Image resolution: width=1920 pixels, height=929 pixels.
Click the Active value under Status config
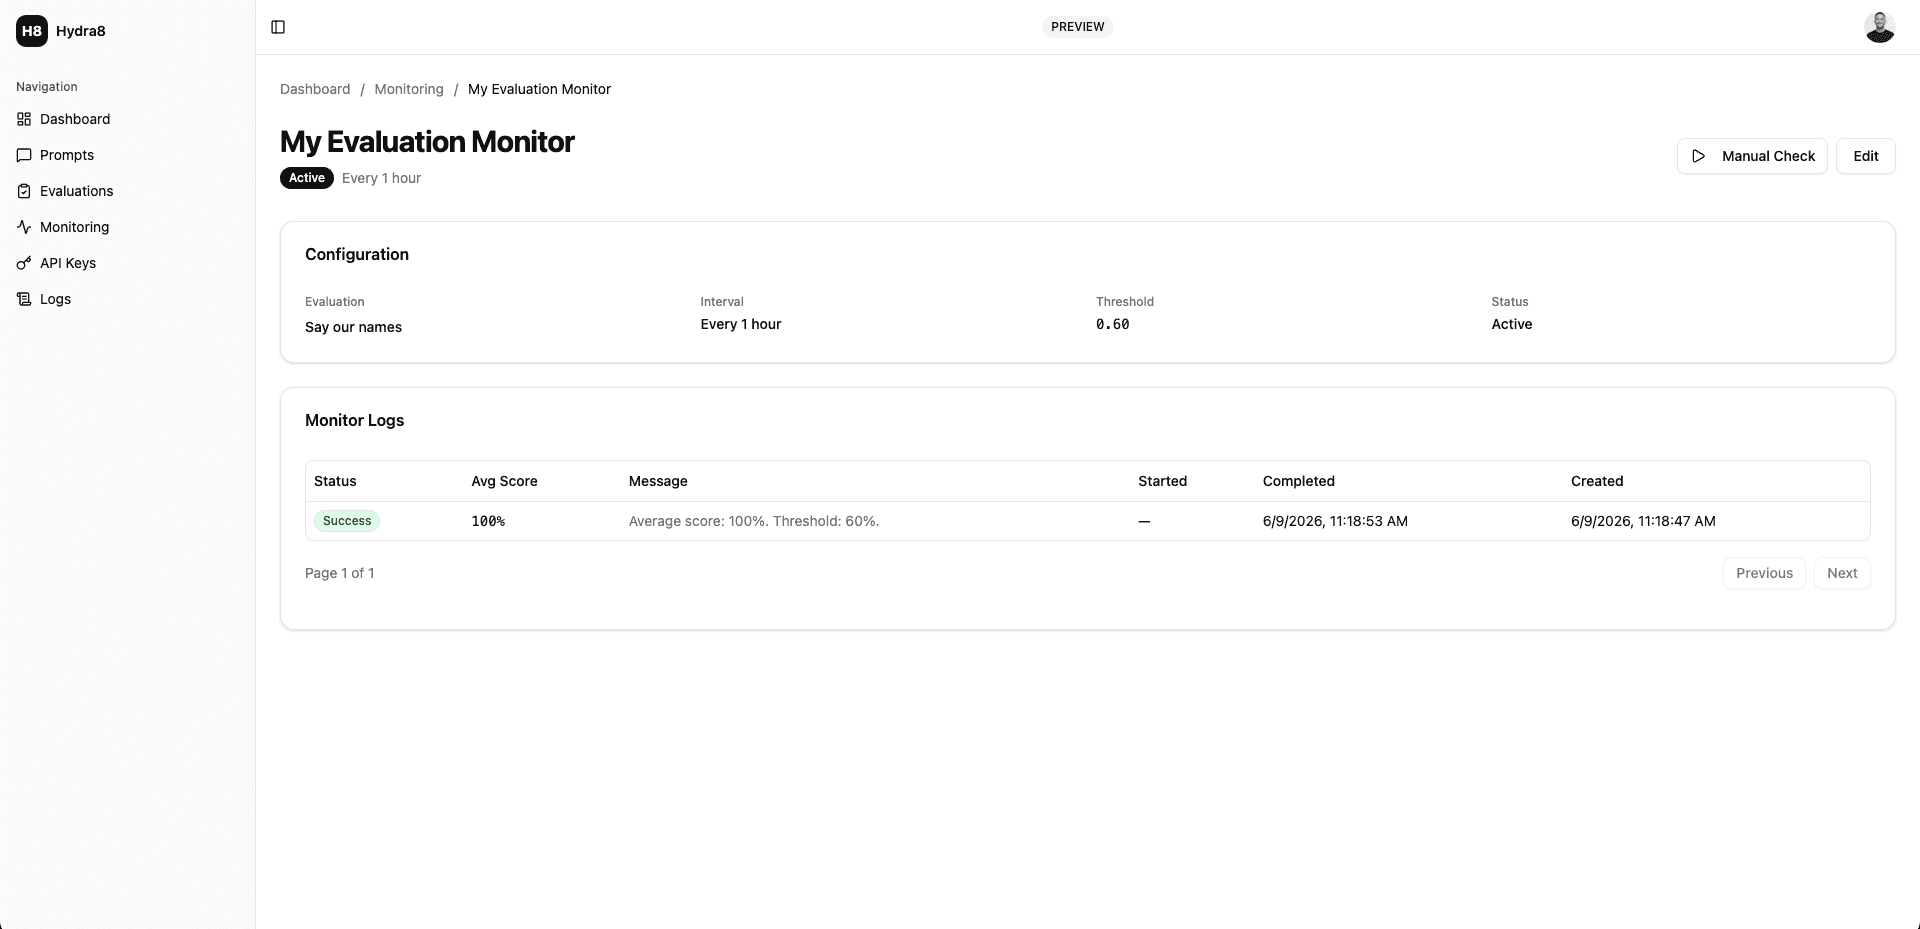[x=1511, y=324]
